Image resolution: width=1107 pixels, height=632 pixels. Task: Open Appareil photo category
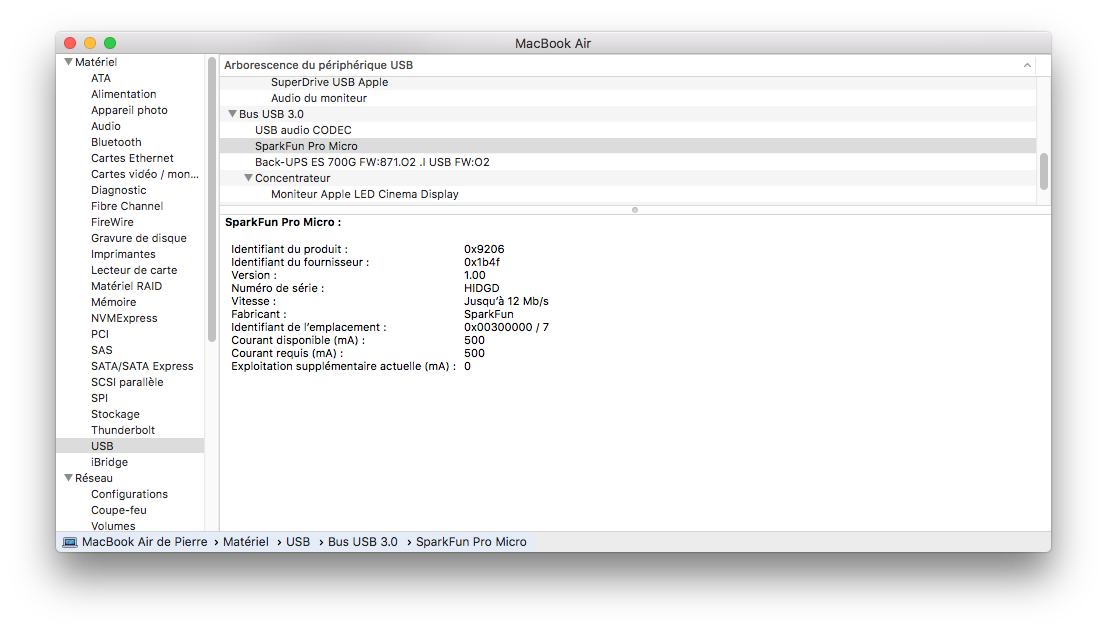click(x=129, y=110)
